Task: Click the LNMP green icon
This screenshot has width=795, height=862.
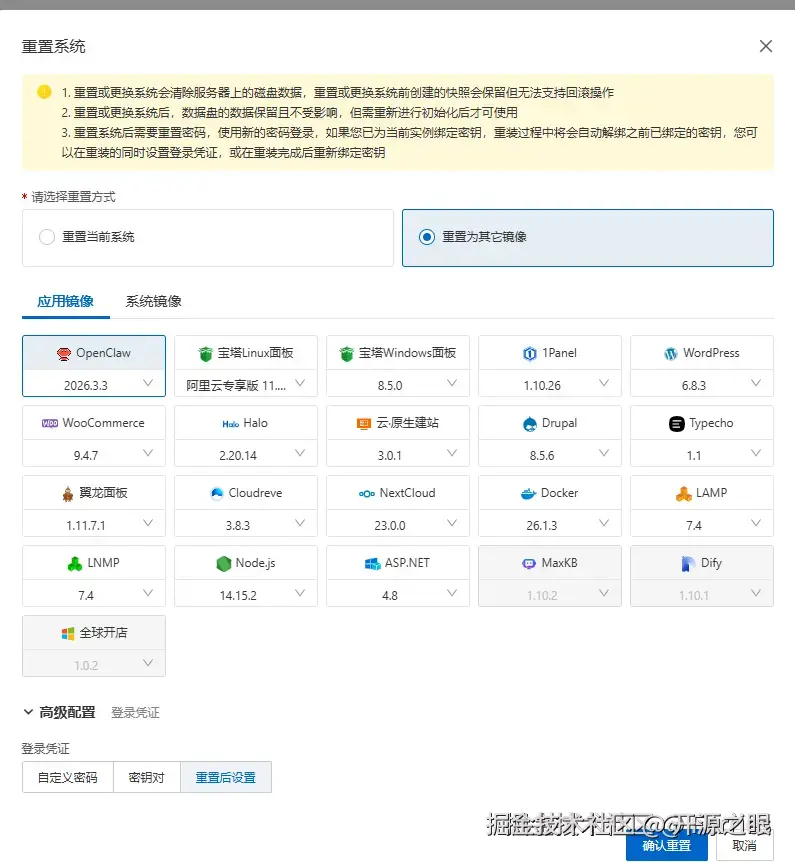Action: pyautogui.click(x=75, y=563)
